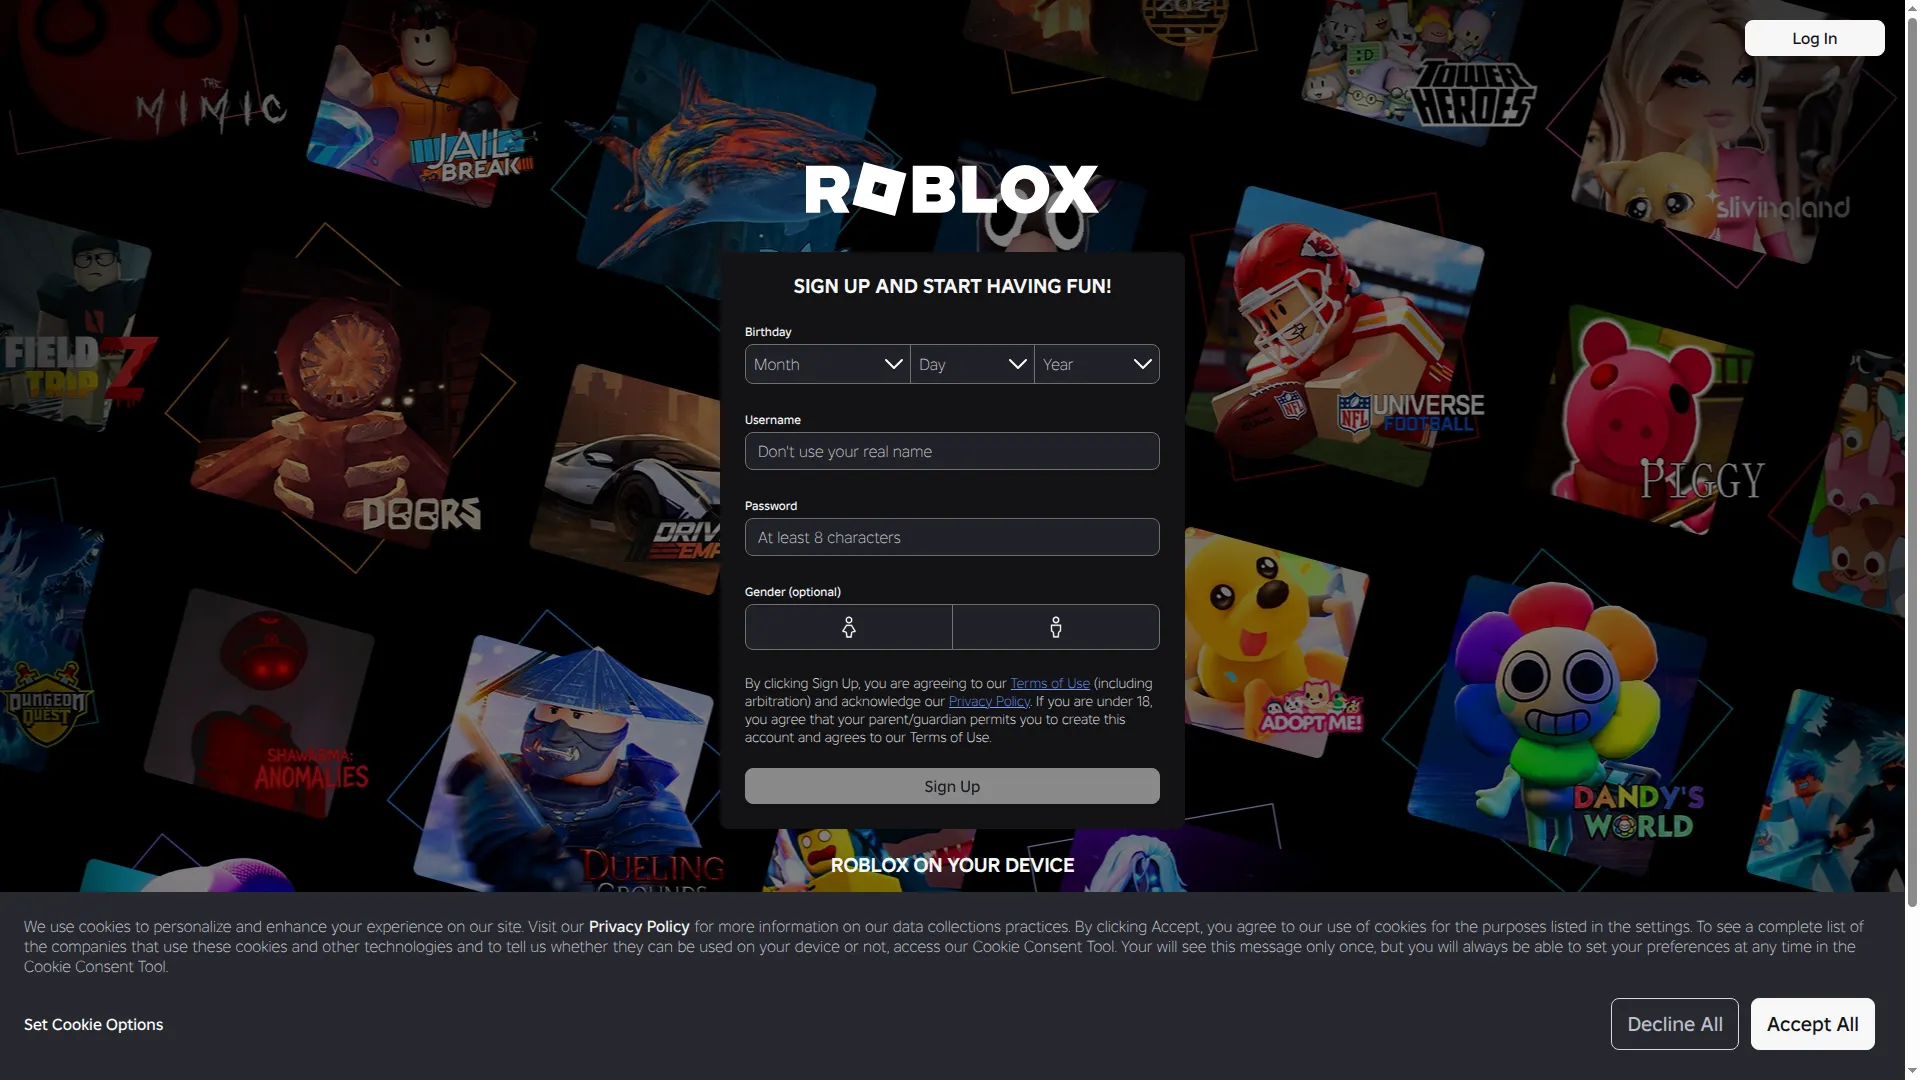1920x1080 pixels.
Task: Select the male gender icon
Action: pyautogui.click(x=1056, y=627)
